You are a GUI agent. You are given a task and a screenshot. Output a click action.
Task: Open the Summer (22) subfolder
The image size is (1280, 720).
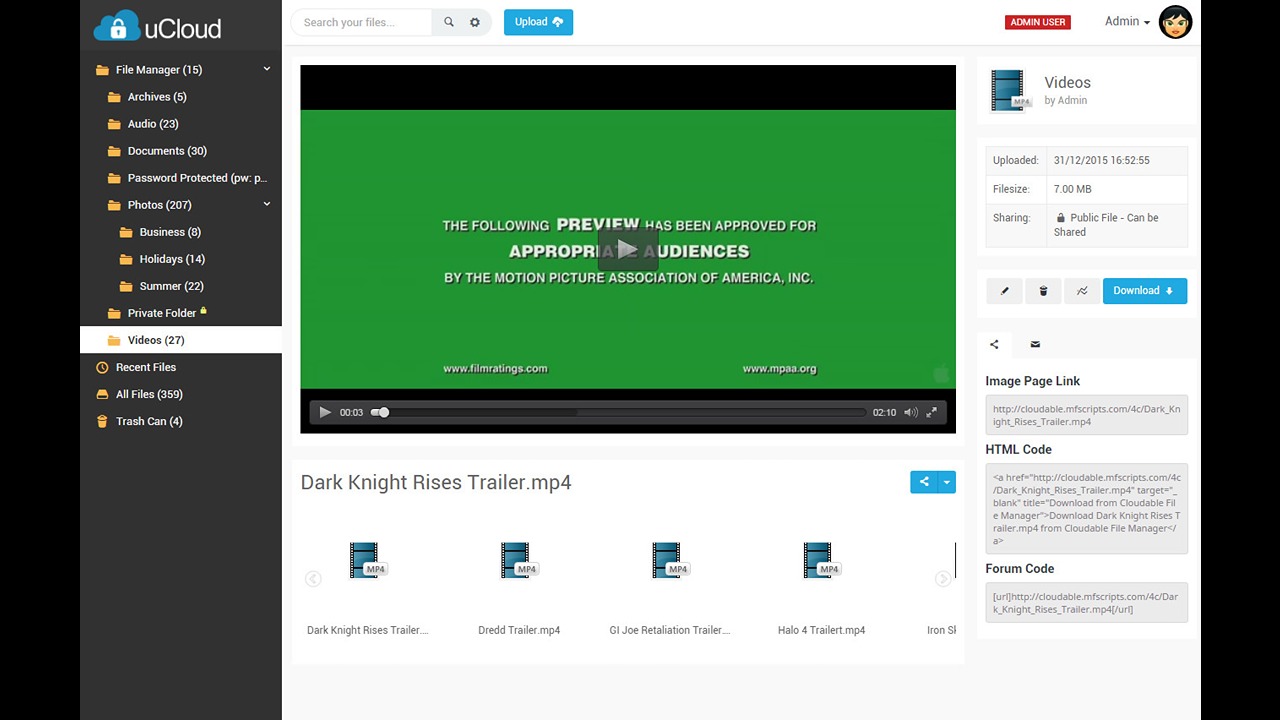tap(171, 286)
